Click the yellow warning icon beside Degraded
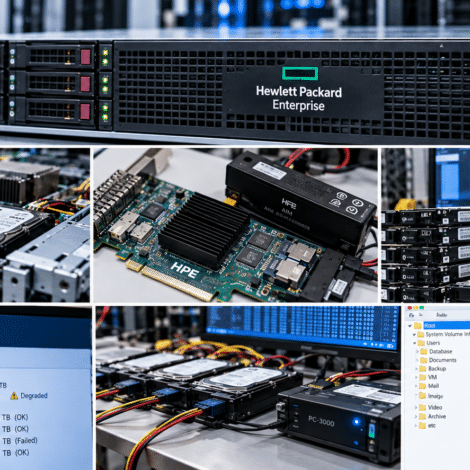Image resolution: width=470 pixels, height=470 pixels. point(14,396)
